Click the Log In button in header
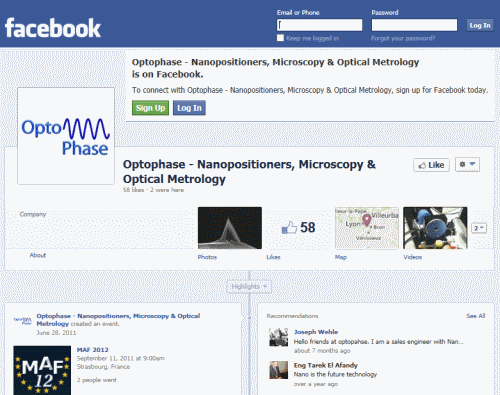 (x=480, y=25)
